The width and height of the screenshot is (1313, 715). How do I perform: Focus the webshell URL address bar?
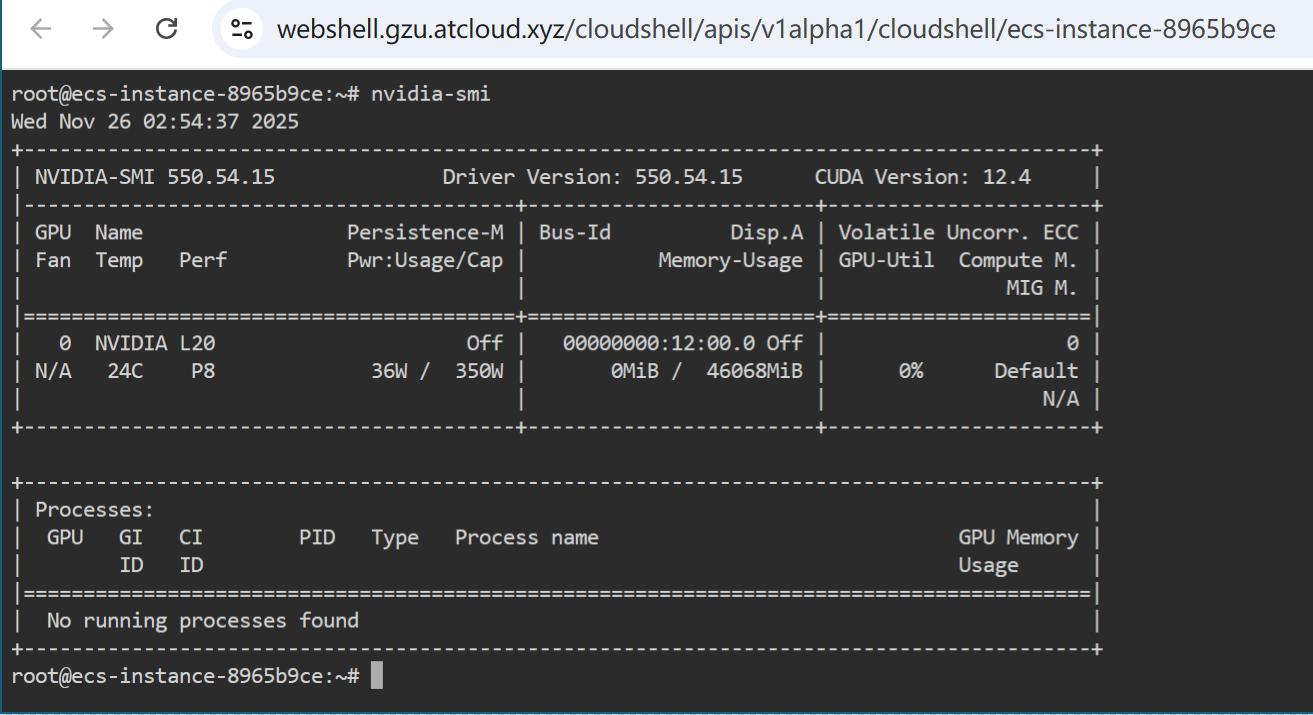775,29
